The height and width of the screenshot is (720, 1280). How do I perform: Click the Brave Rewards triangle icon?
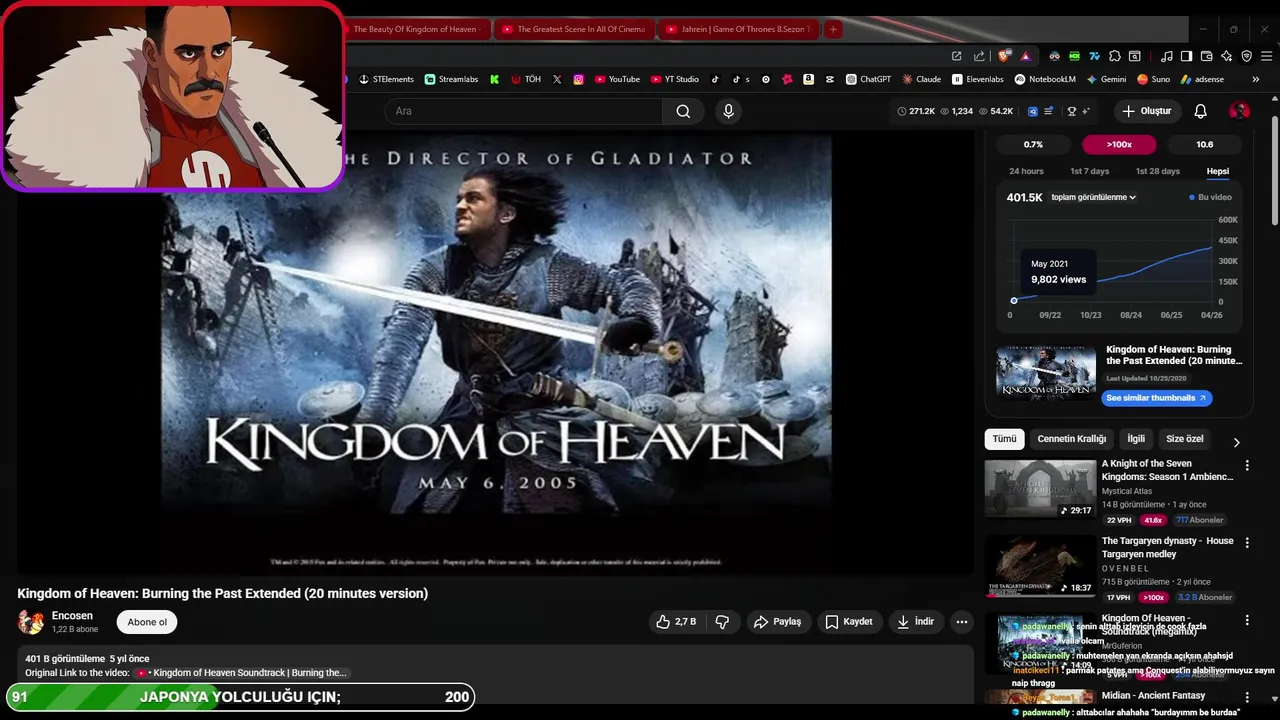[x=1026, y=56]
